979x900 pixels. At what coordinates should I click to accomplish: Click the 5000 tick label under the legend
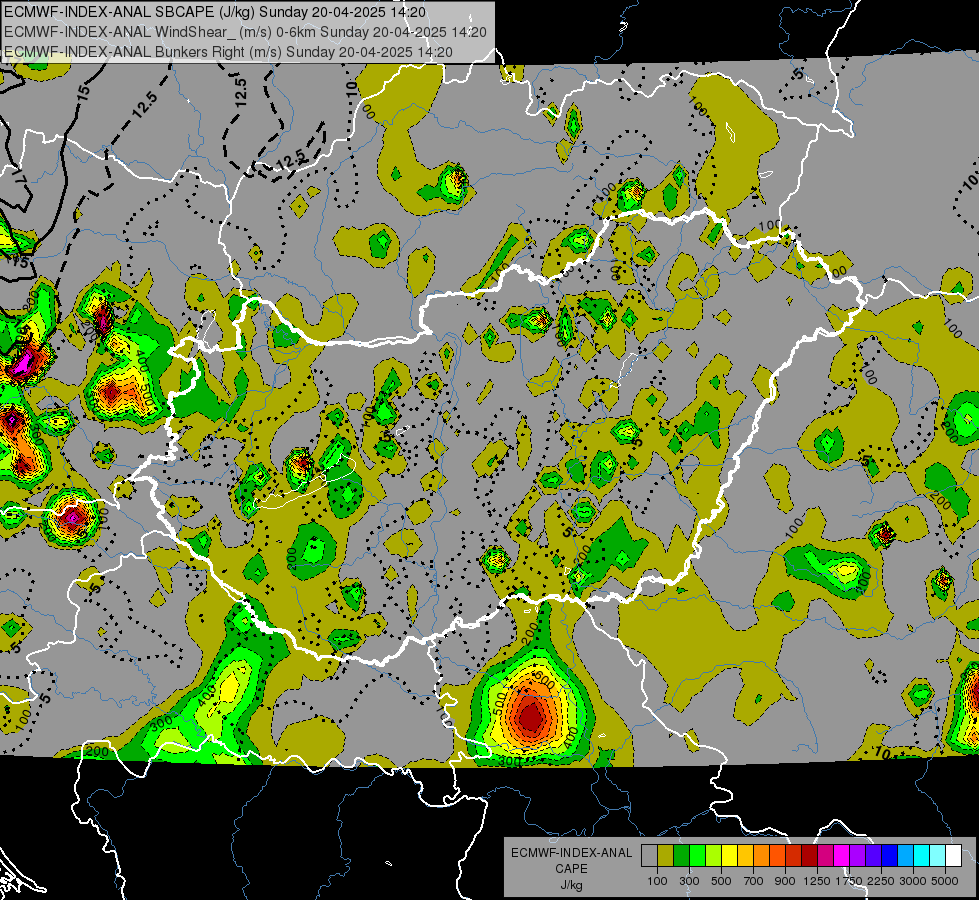tap(945, 881)
